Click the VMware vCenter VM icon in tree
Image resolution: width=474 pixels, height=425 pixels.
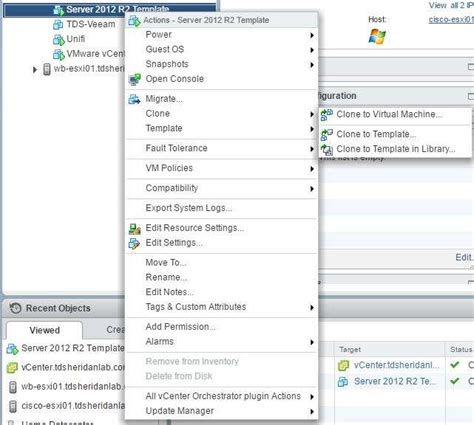(59, 54)
